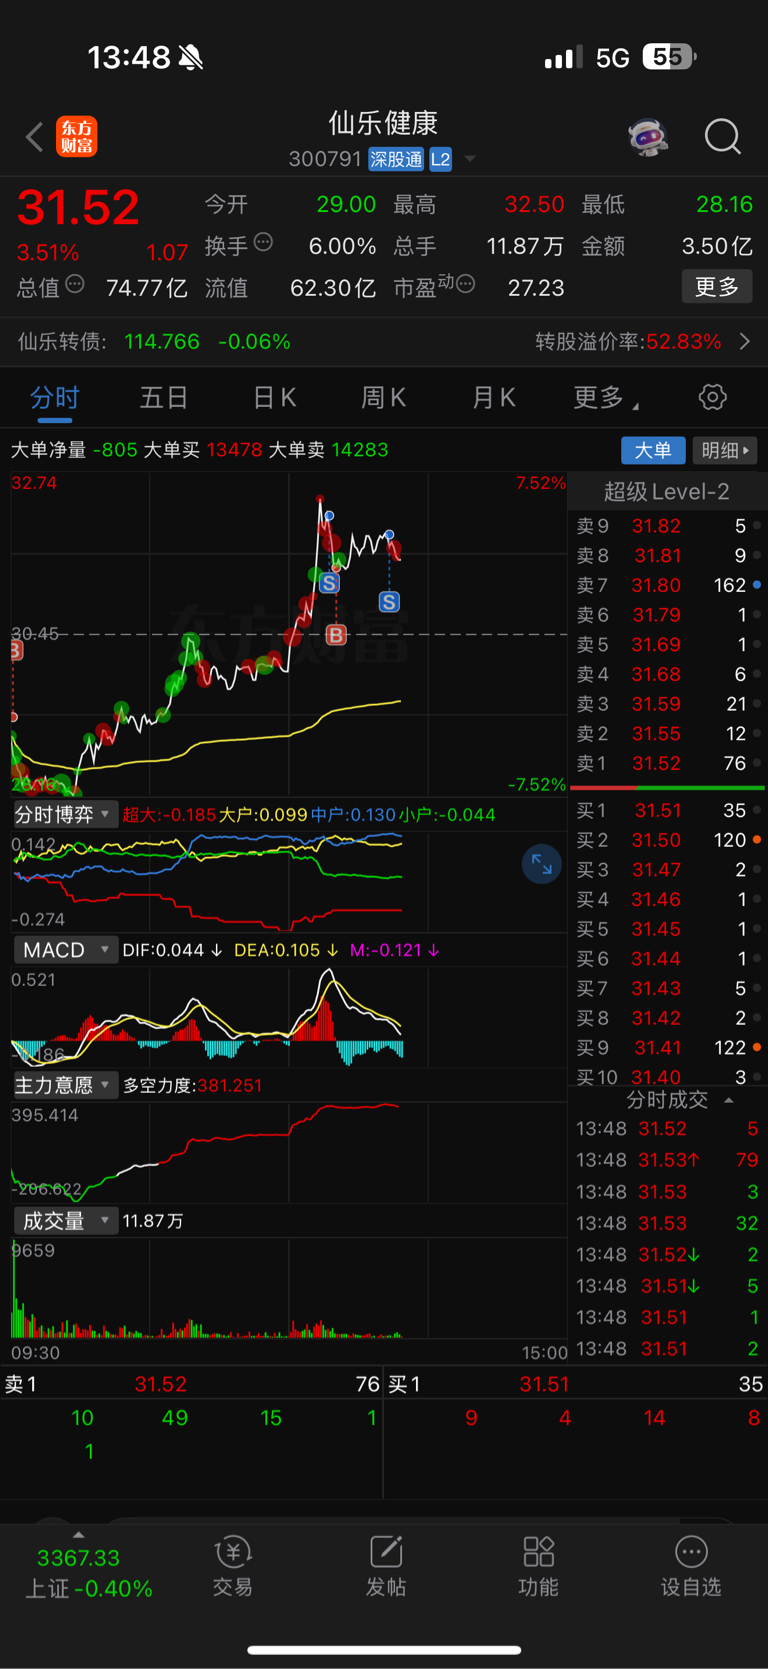Screen dimensions: 768x1669
Task: Tap the red B marker on chart
Action: tap(336, 635)
